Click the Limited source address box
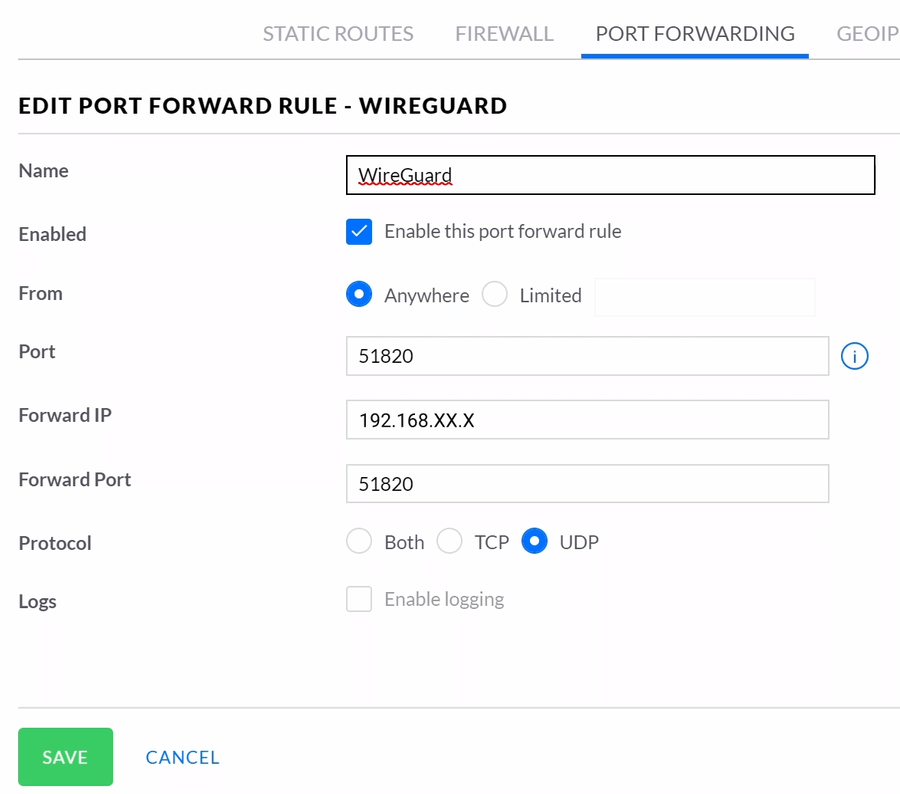Viewport: 900px width, 794px height. pyautogui.click(x=704, y=296)
